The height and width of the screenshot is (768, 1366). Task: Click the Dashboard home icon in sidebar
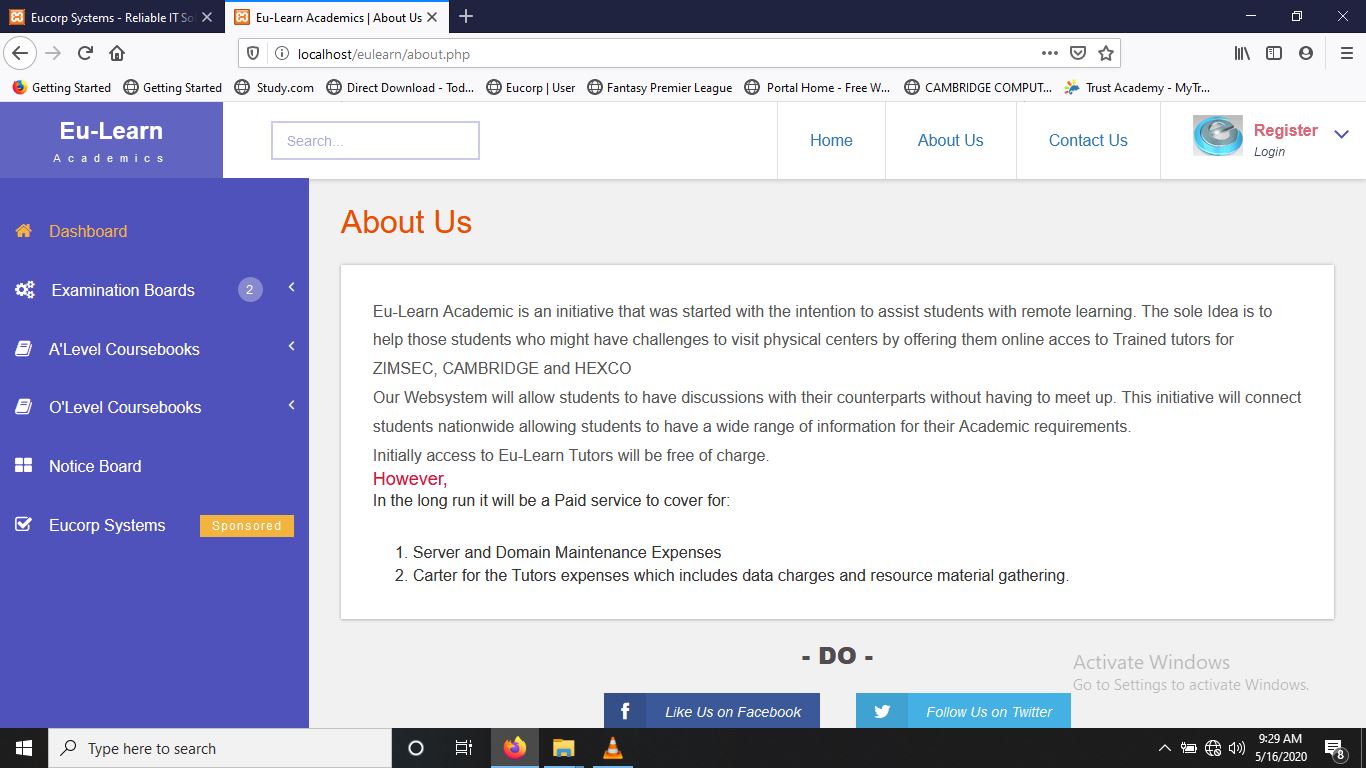coord(23,231)
